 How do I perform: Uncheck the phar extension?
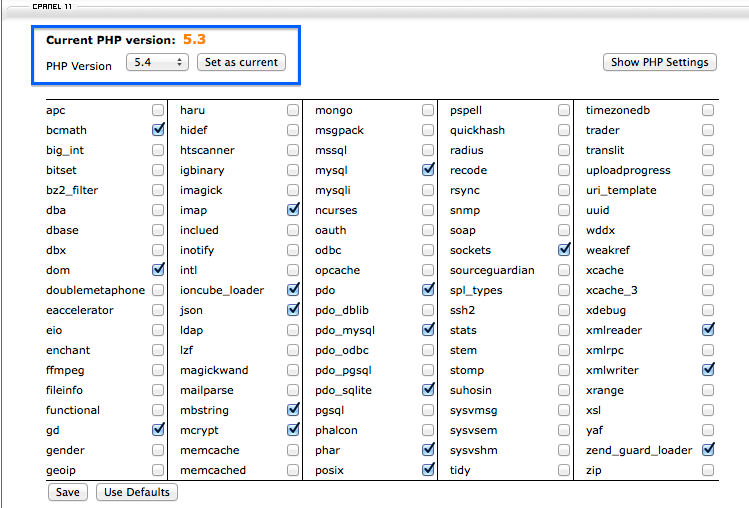coord(428,450)
